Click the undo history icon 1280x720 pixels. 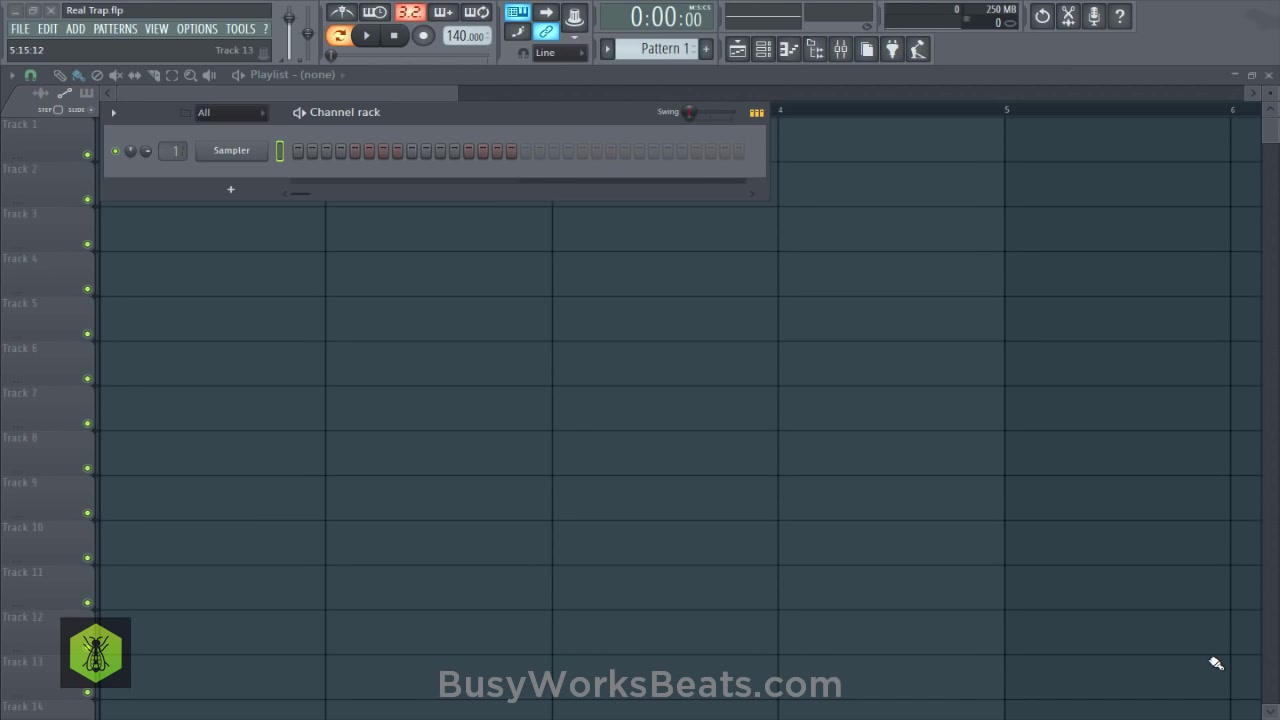(1042, 16)
